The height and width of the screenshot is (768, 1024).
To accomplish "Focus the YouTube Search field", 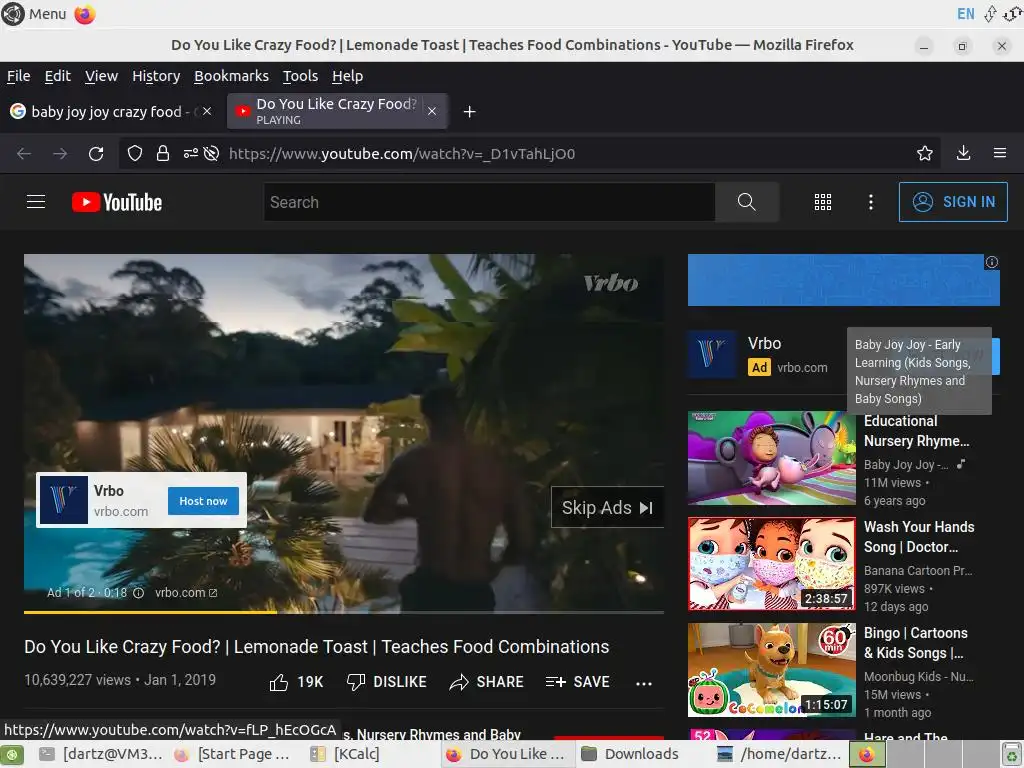I will click(x=489, y=202).
